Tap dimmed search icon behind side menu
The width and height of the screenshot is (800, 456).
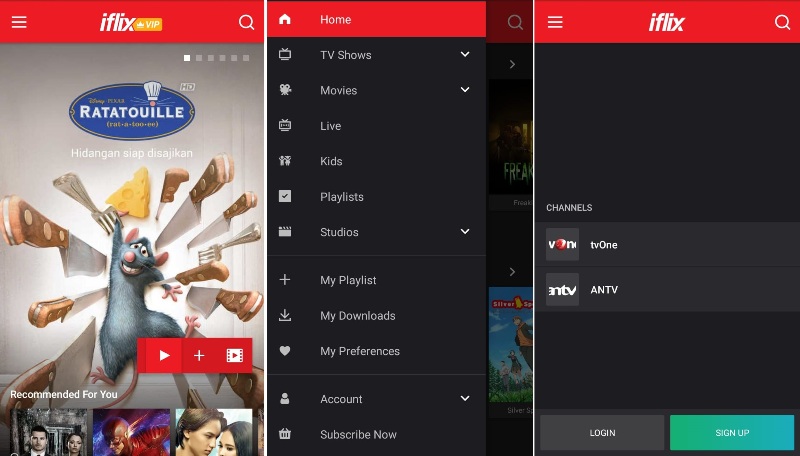click(515, 22)
